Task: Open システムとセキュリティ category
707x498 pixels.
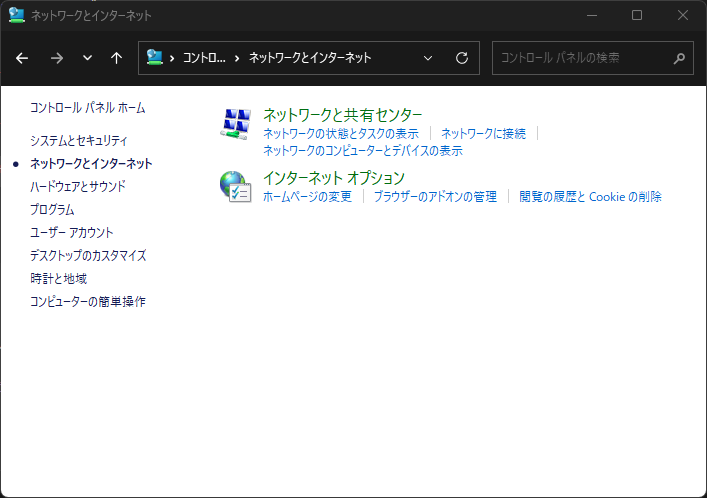Action: click(x=79, y=141)
